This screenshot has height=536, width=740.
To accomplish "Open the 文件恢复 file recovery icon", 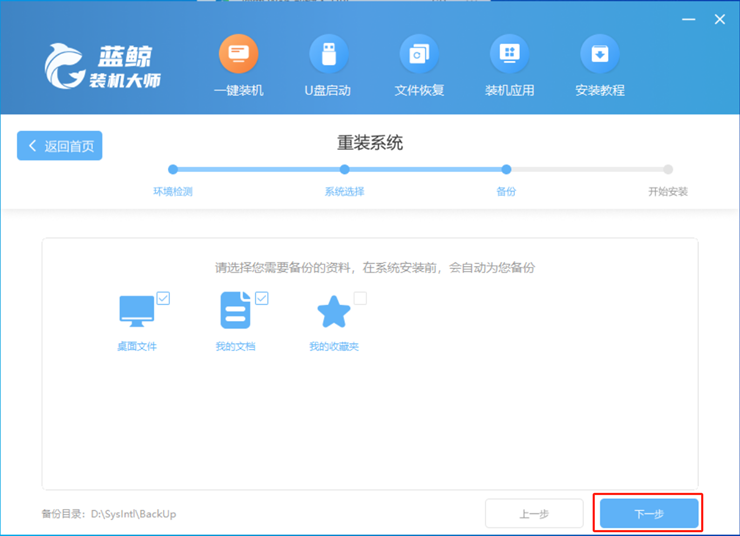I will coord(419,54).
